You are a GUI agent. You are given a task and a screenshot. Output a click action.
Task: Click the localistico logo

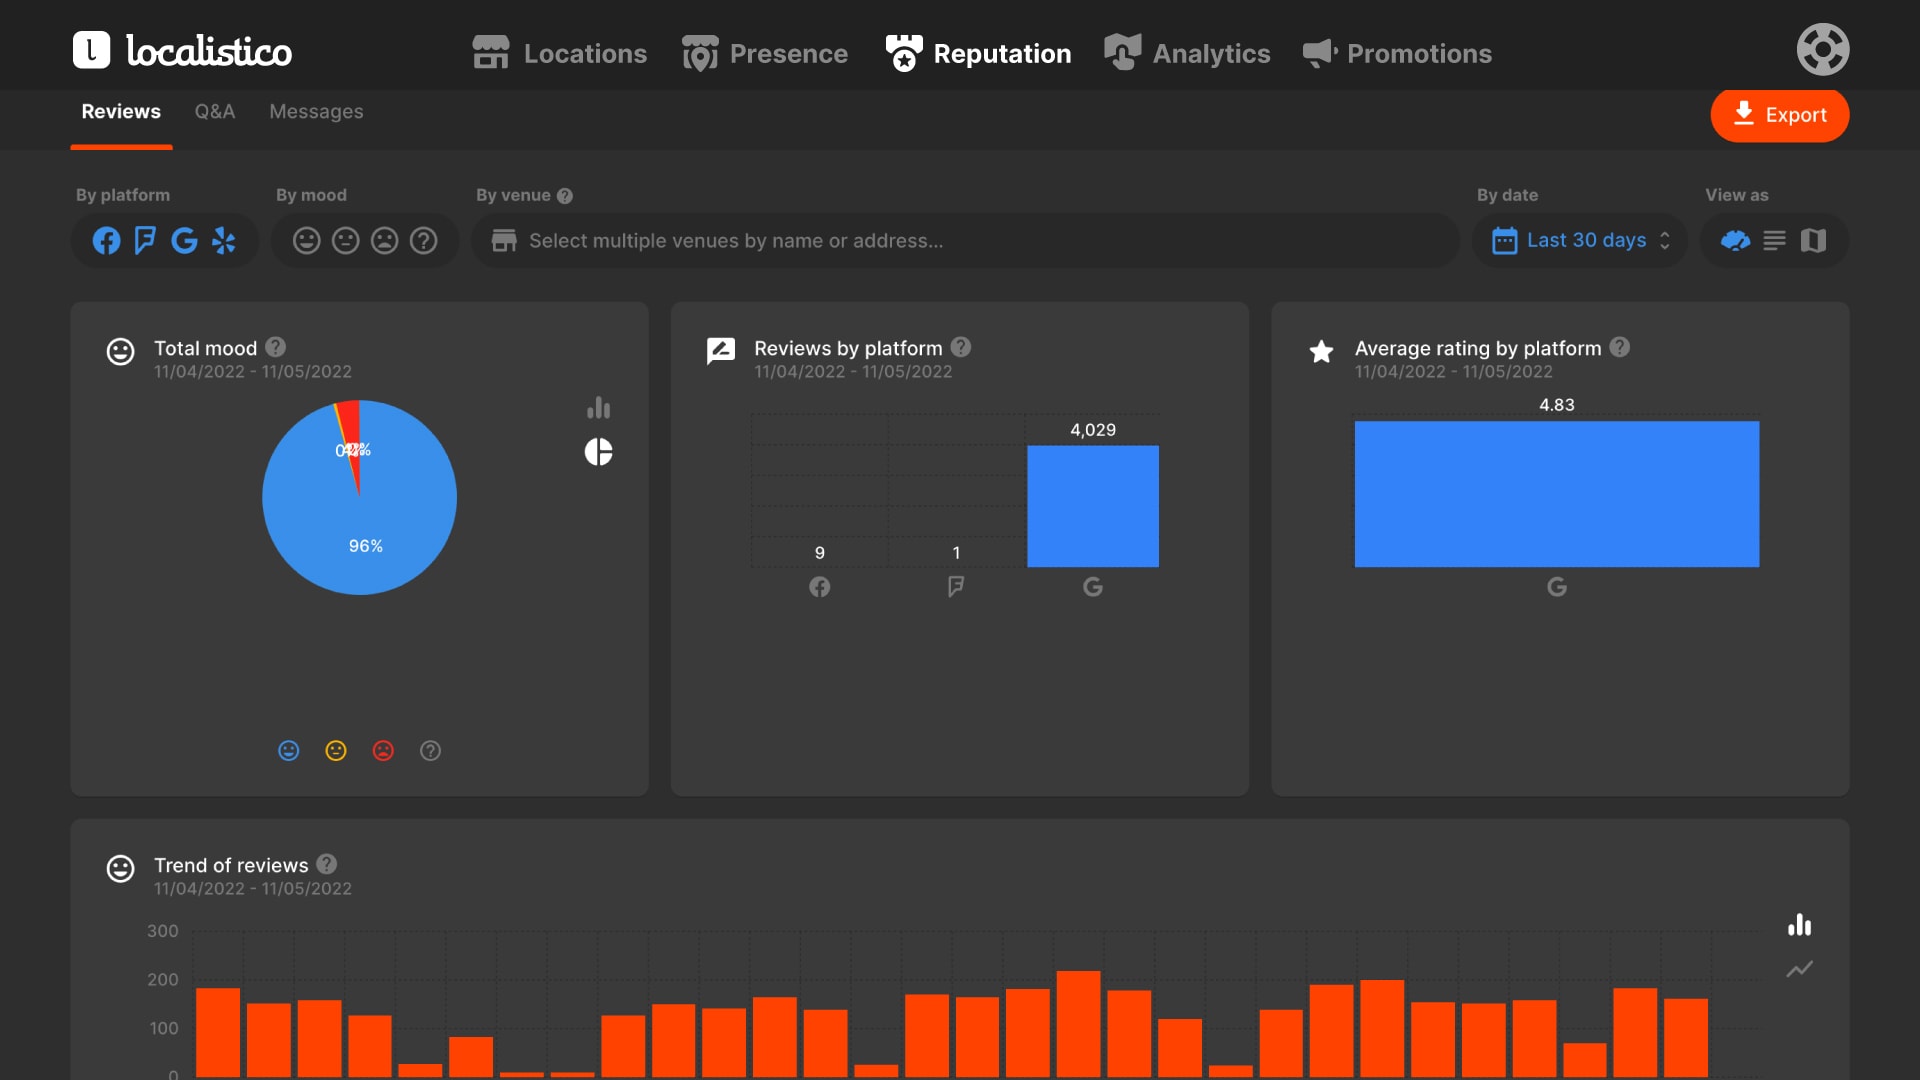tap(182, 50)
